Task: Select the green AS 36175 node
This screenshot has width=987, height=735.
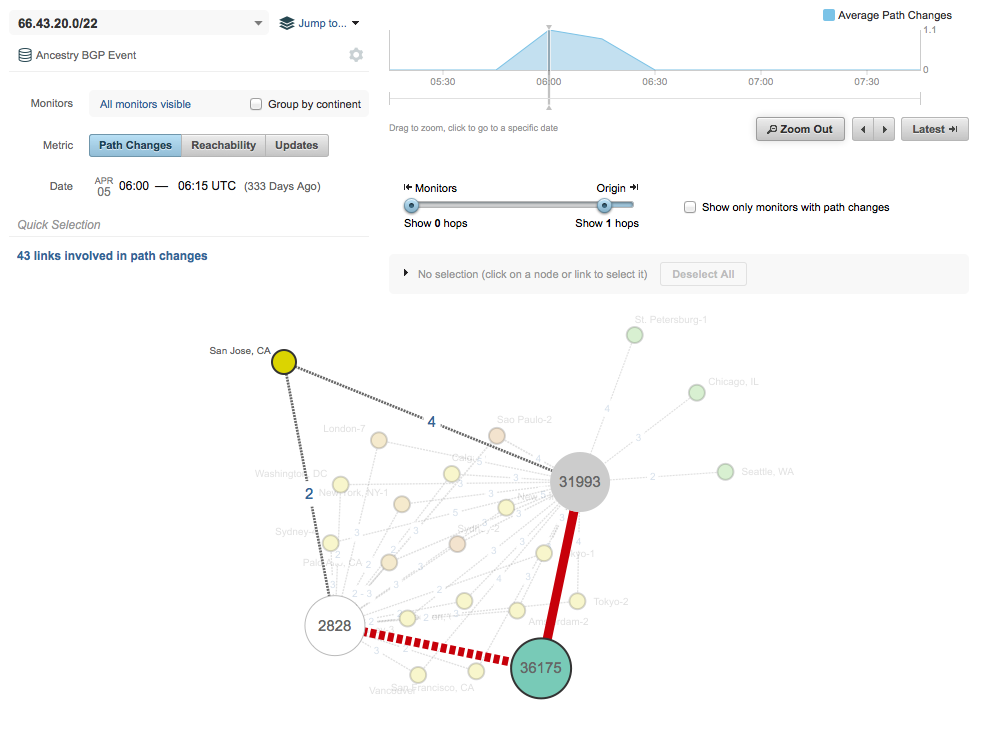Action: coord(541,668)
